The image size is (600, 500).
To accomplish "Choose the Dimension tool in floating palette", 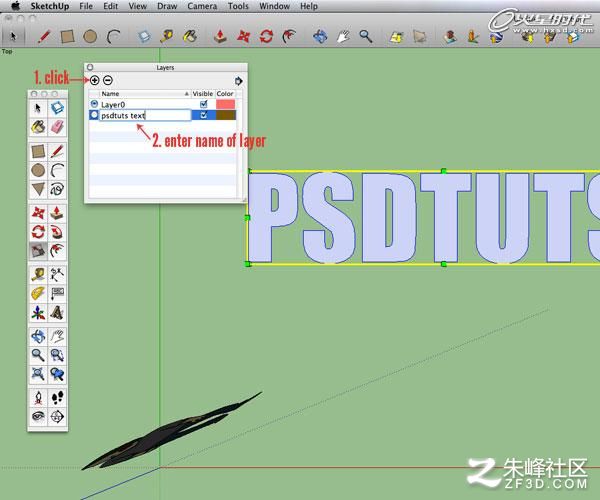I will coord(57,274).
